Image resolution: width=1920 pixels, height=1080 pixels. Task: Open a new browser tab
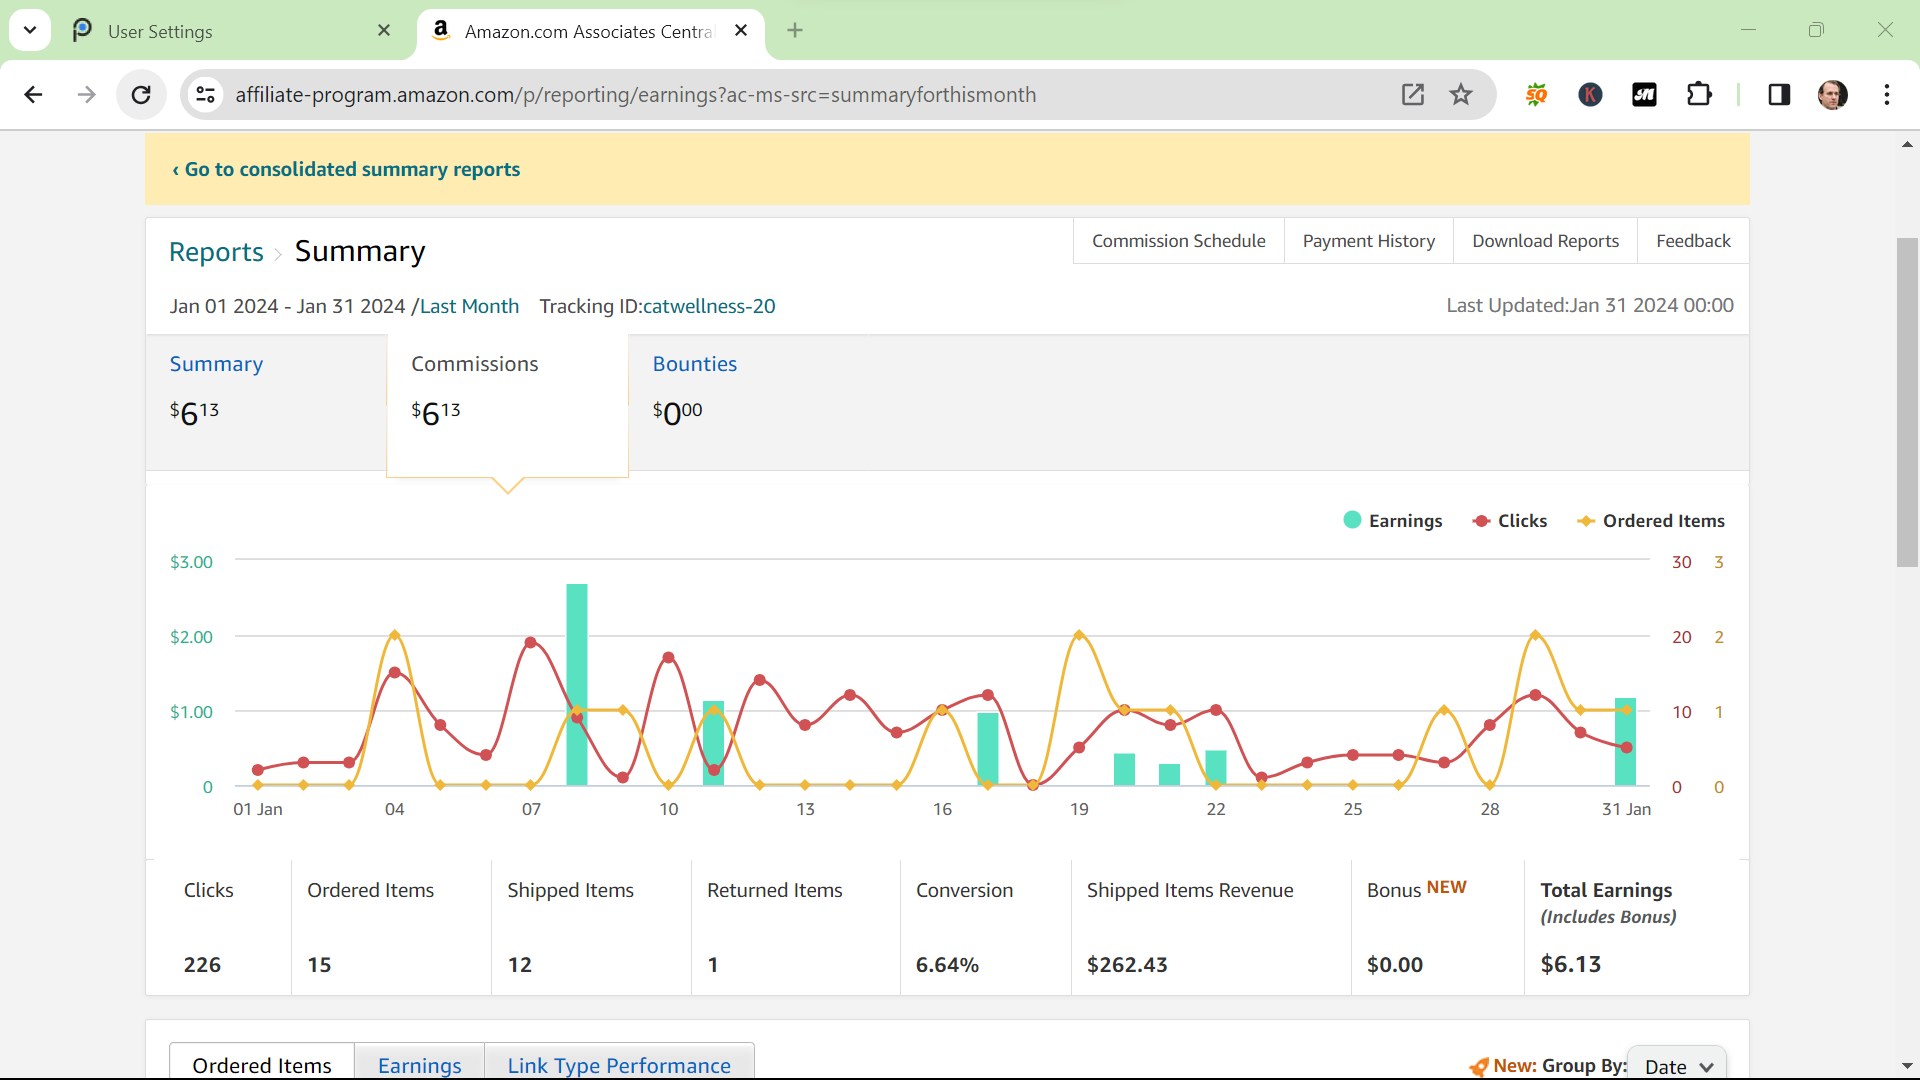[x=795, y=31]
